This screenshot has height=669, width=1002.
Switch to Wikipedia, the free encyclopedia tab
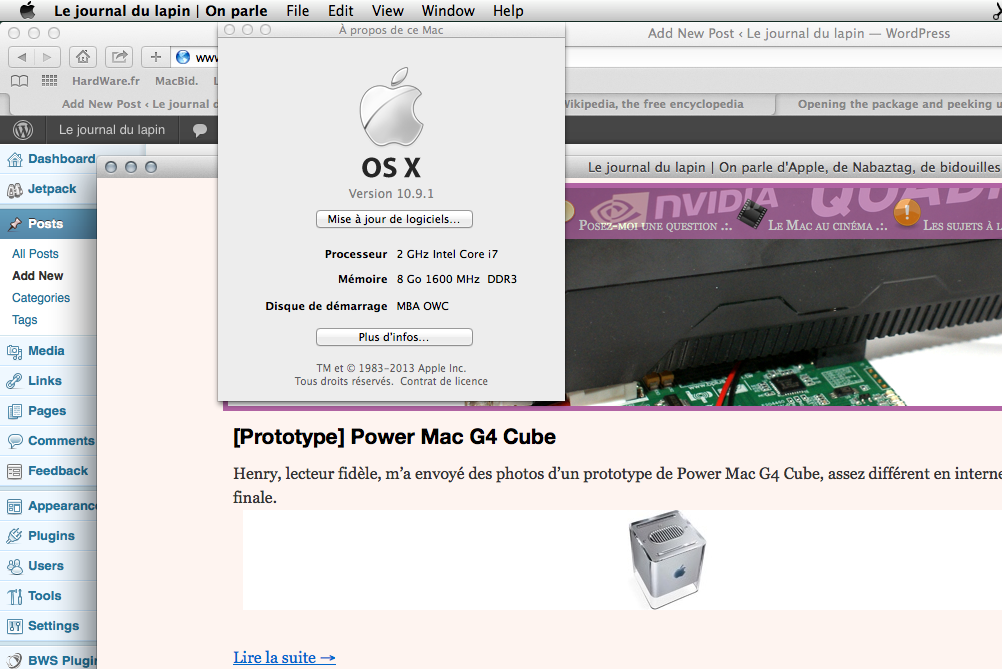coord(668,104)
